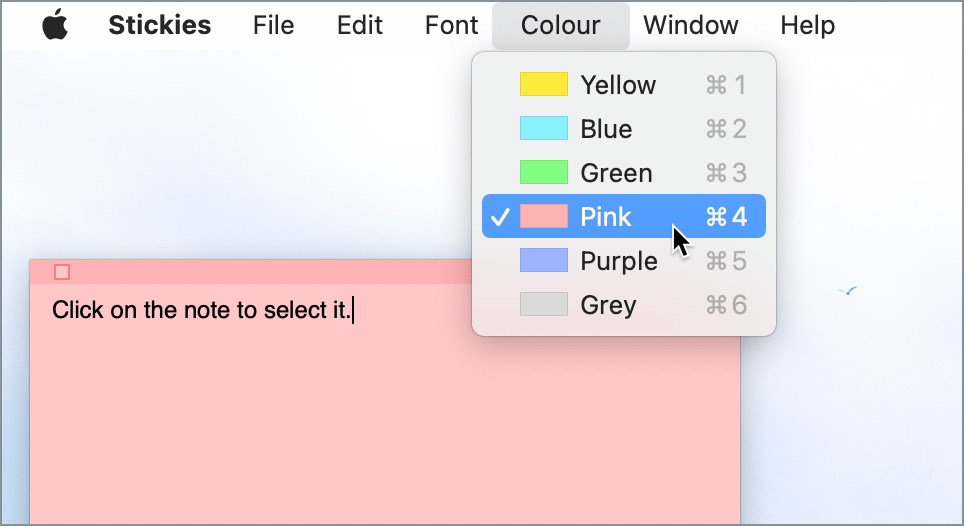
Task: Open the Stickies application menu
Action: click(x=159, y=26)
